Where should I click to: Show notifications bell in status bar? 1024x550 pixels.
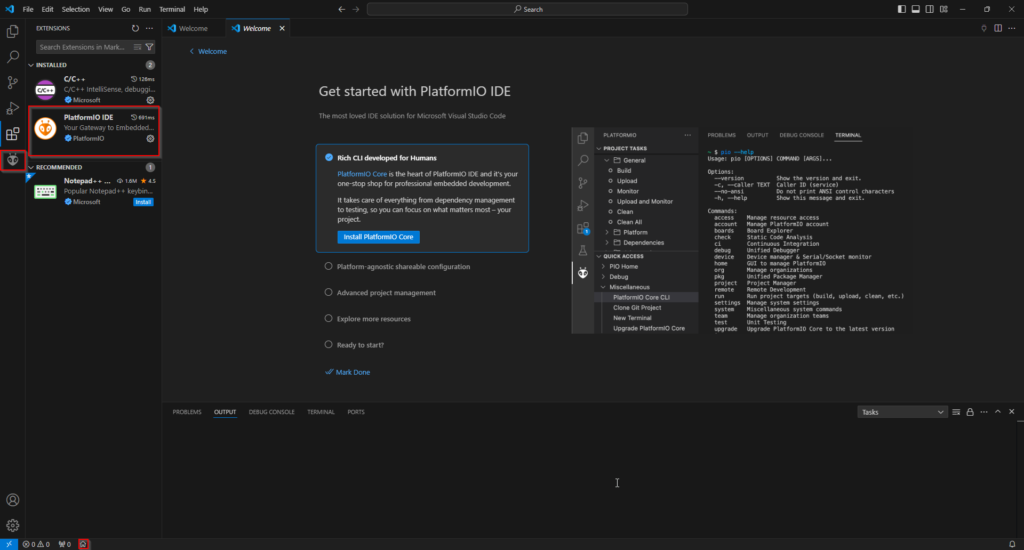pyautogui.click(x=1012, y=544)
